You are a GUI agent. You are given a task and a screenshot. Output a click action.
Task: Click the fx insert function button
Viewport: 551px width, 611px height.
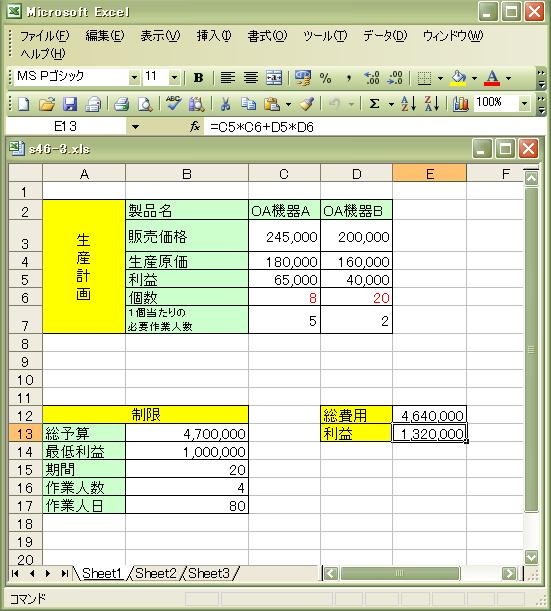195,126
